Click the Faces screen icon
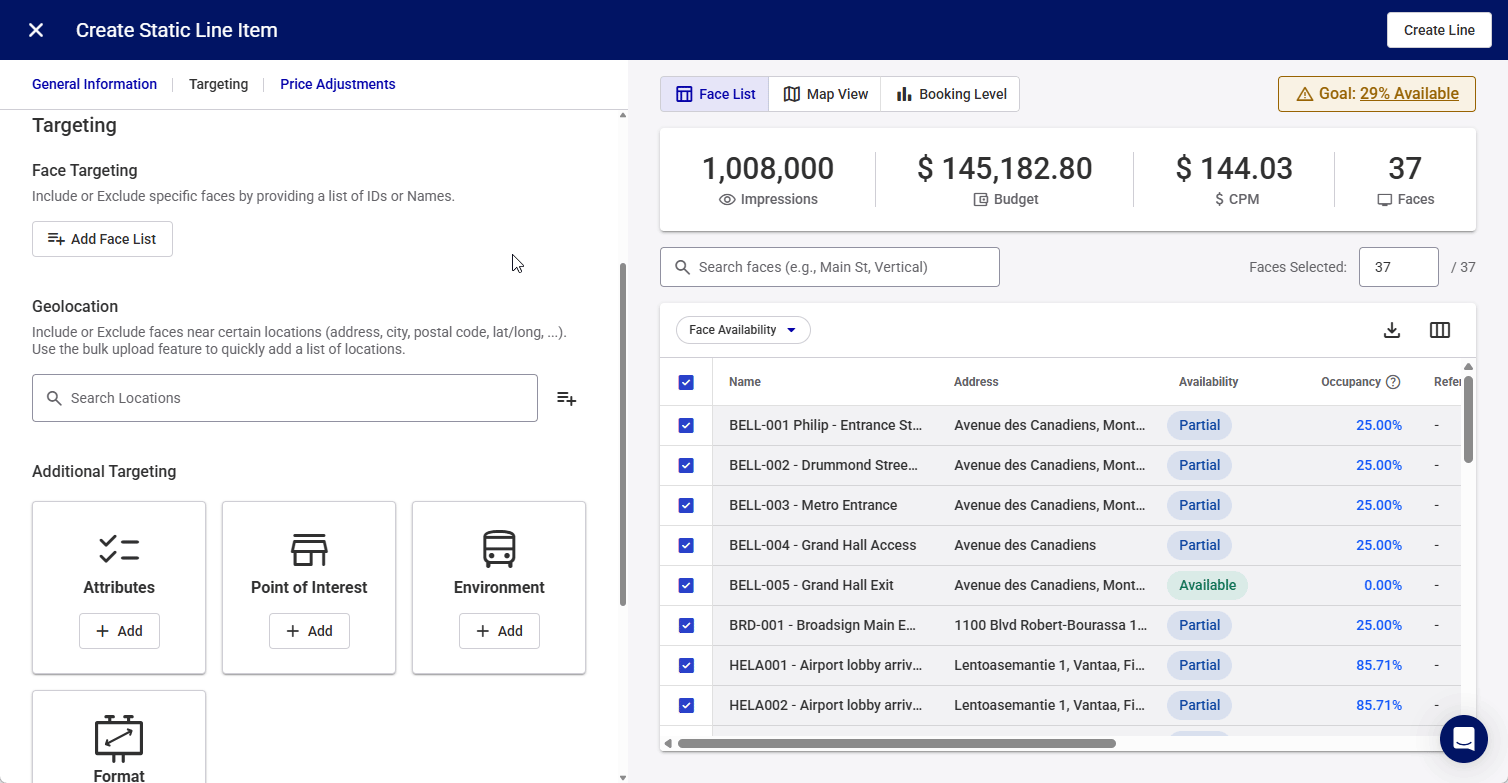The height and width of the screenshot is (783, 1508). pos(1385,200)
